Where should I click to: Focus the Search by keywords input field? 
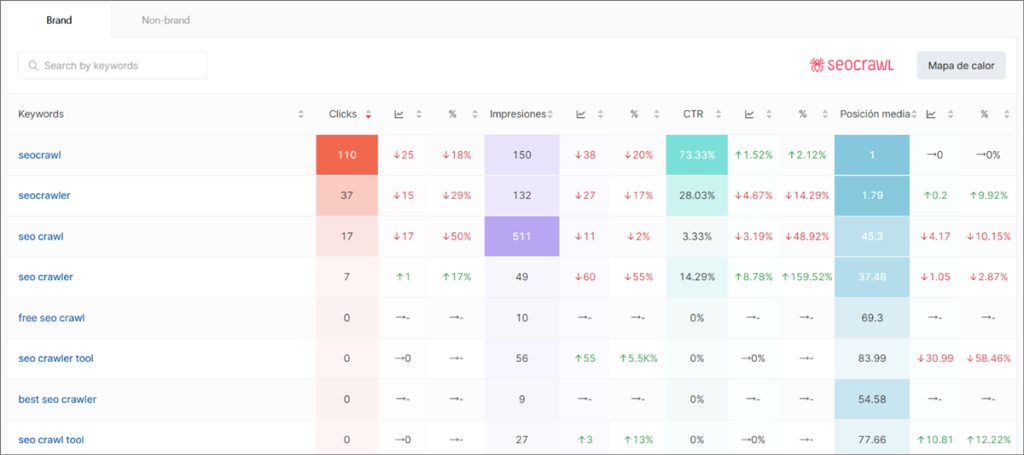tap(120, 66)
